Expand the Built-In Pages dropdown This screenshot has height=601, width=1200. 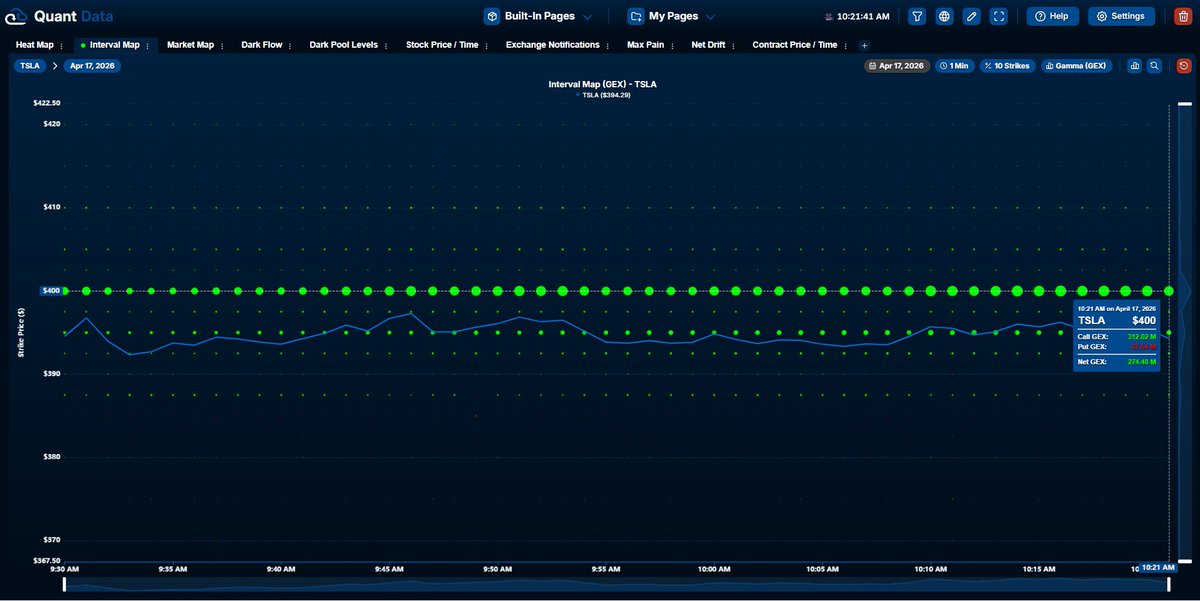click(587, 17)
